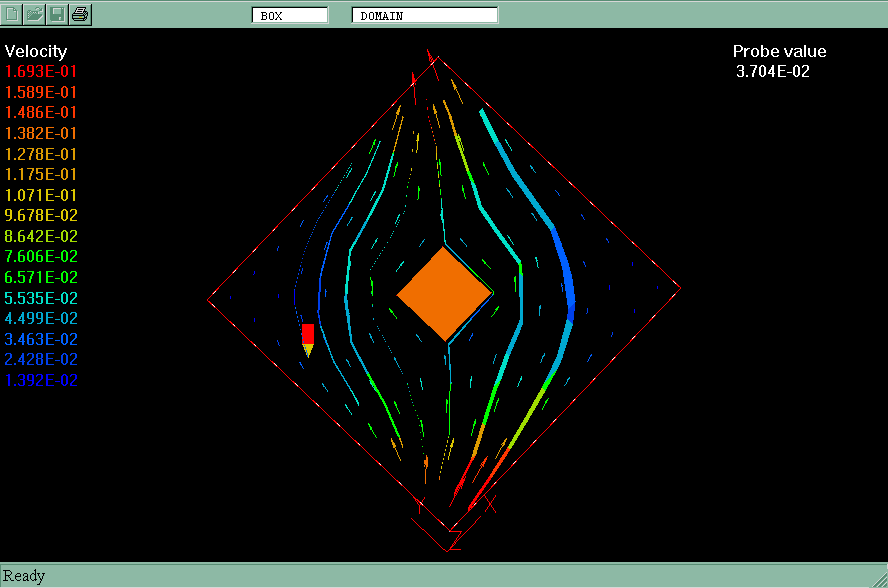888x588 pixels.
Task: Open a file with the folder icon
Action: point(35,14)
